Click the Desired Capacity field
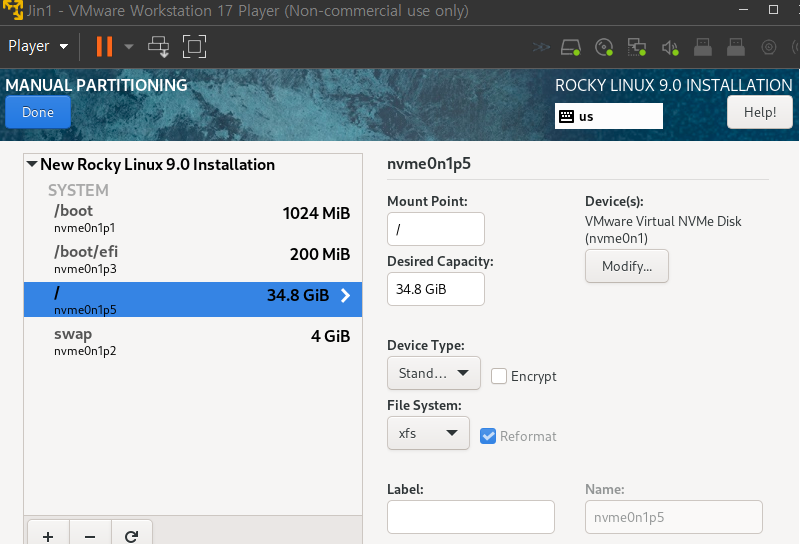The width and height of the screenshot is (800, 544). [436, 289]
